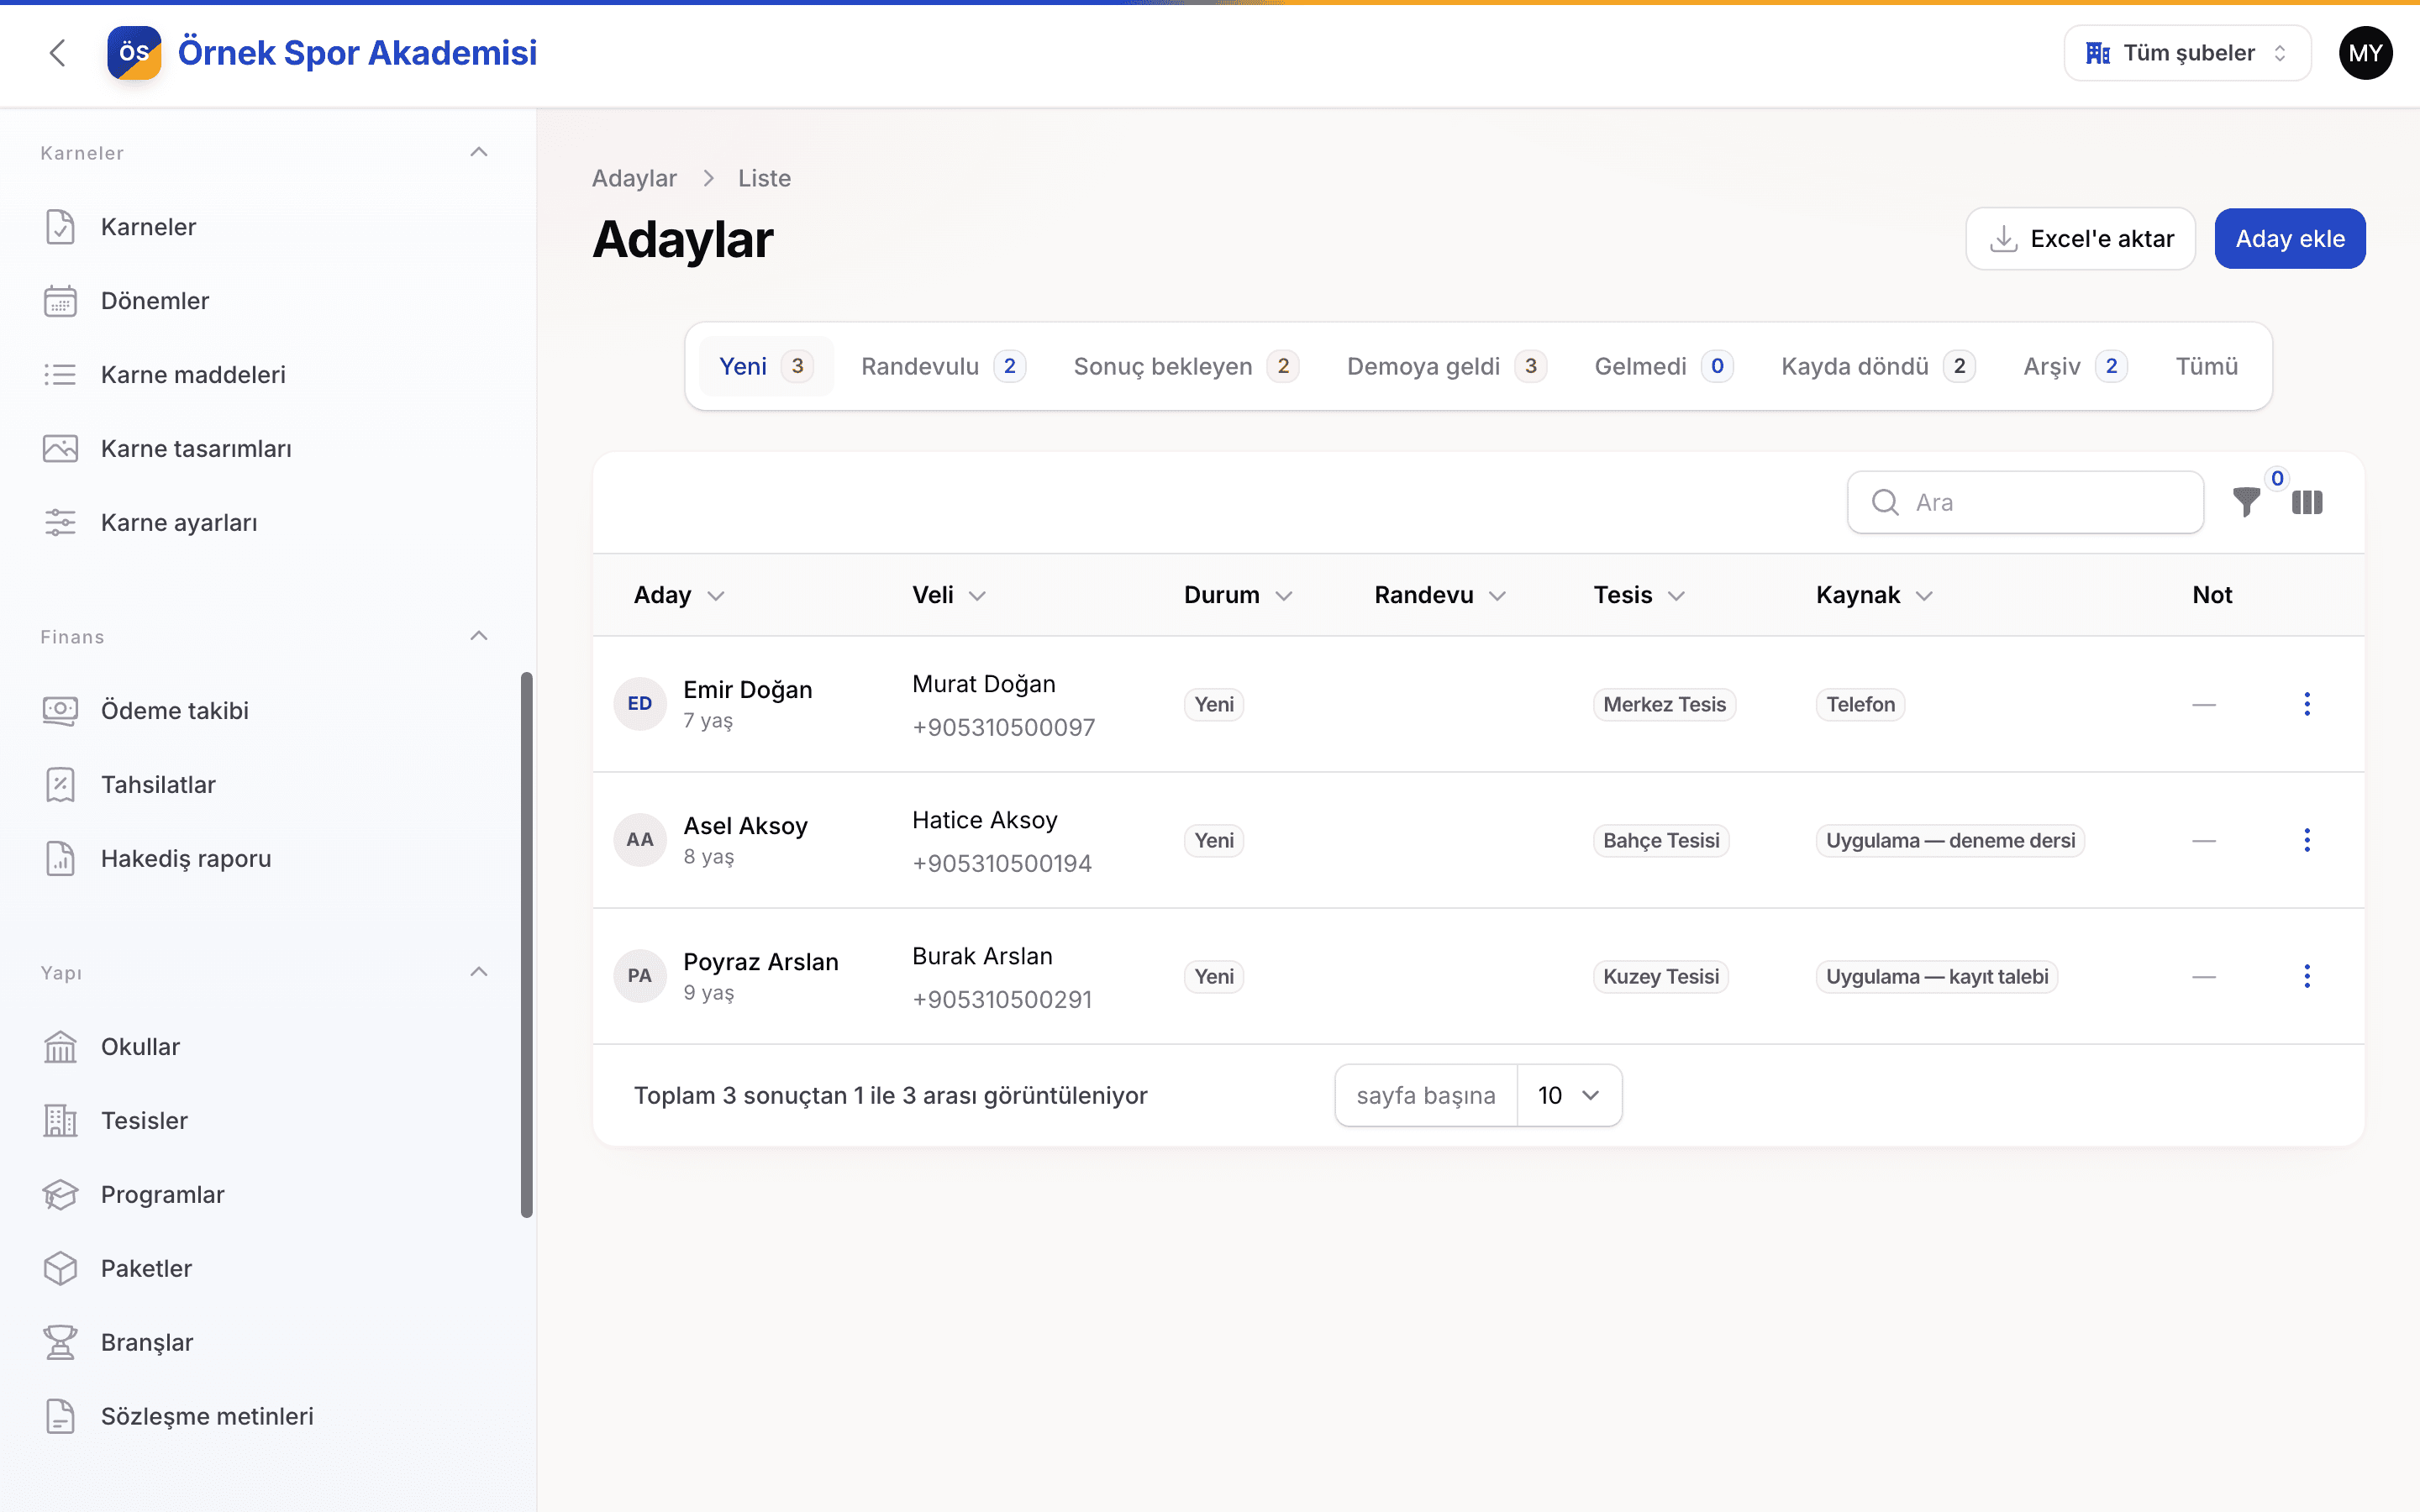Image resolution: width=2420 pixels, height=1512 pixels.
Task: Click the Tesisler office icon
Action: 60,1121
